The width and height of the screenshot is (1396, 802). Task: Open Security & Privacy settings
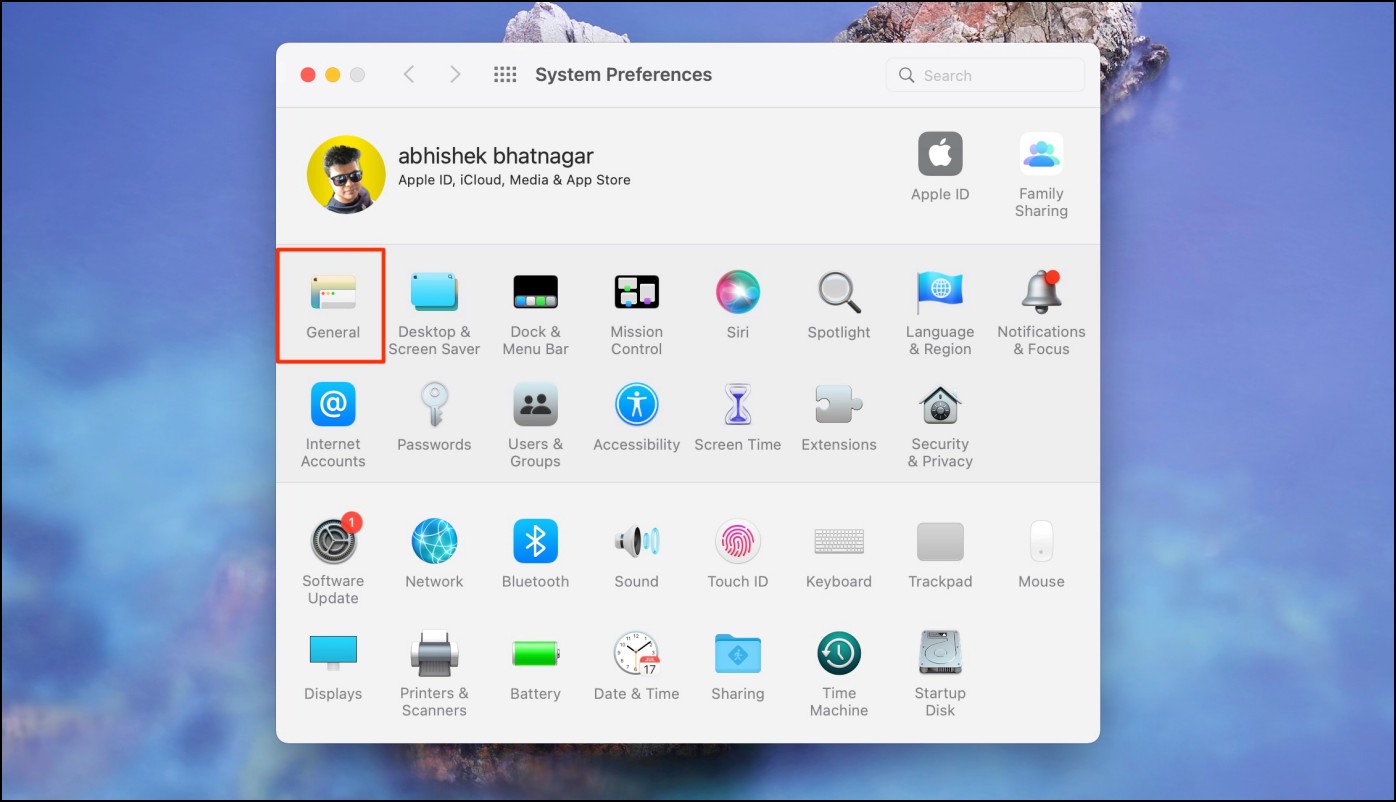coord(940,425)
